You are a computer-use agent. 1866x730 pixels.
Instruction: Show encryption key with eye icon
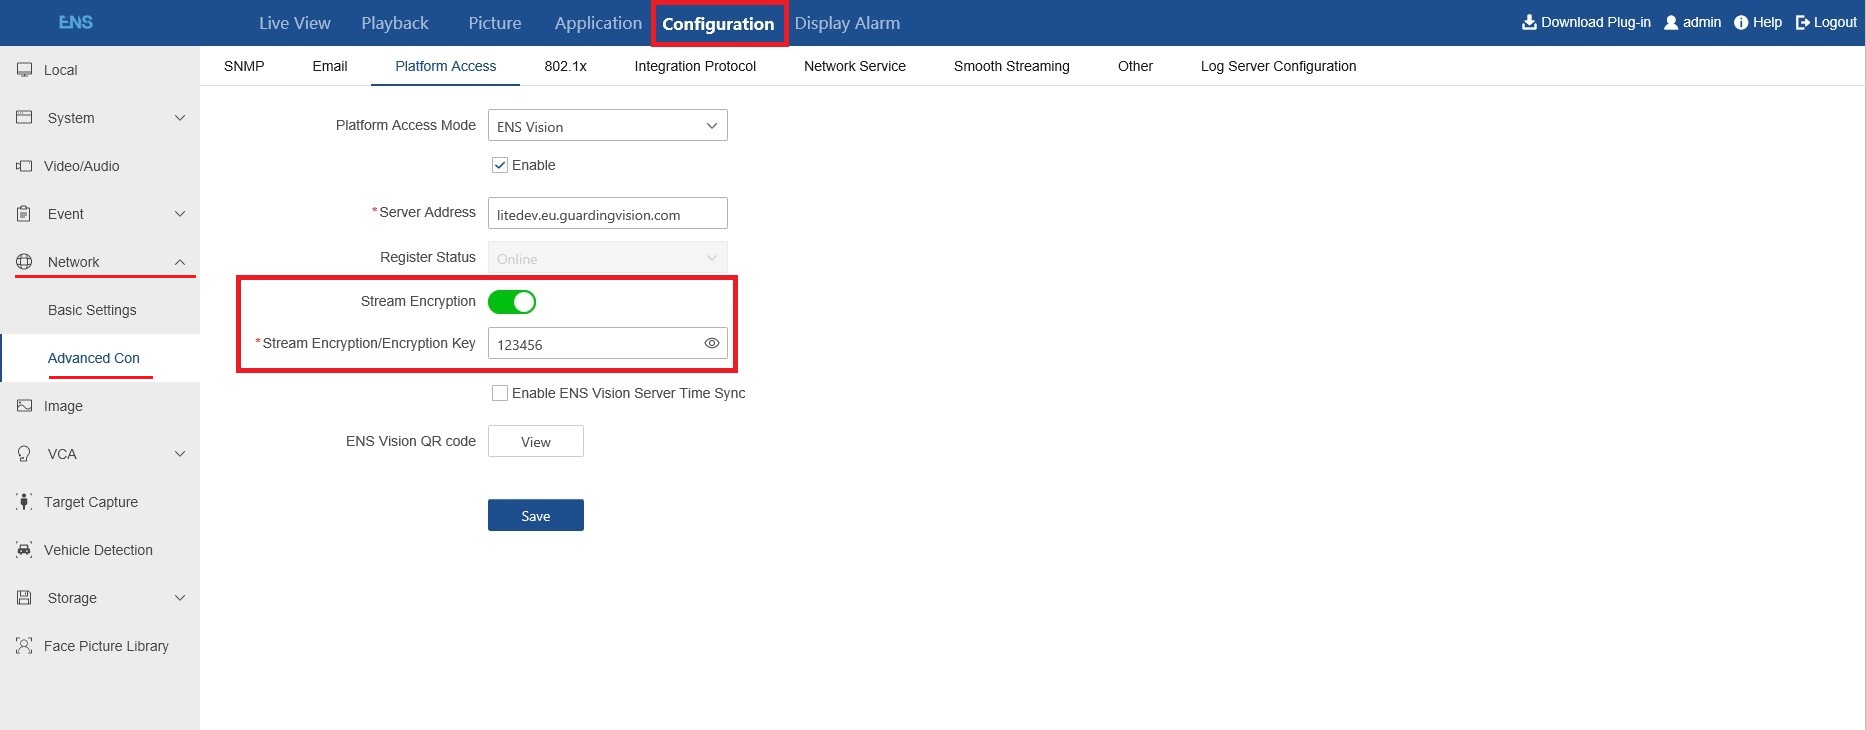click(x=712, y=343)
